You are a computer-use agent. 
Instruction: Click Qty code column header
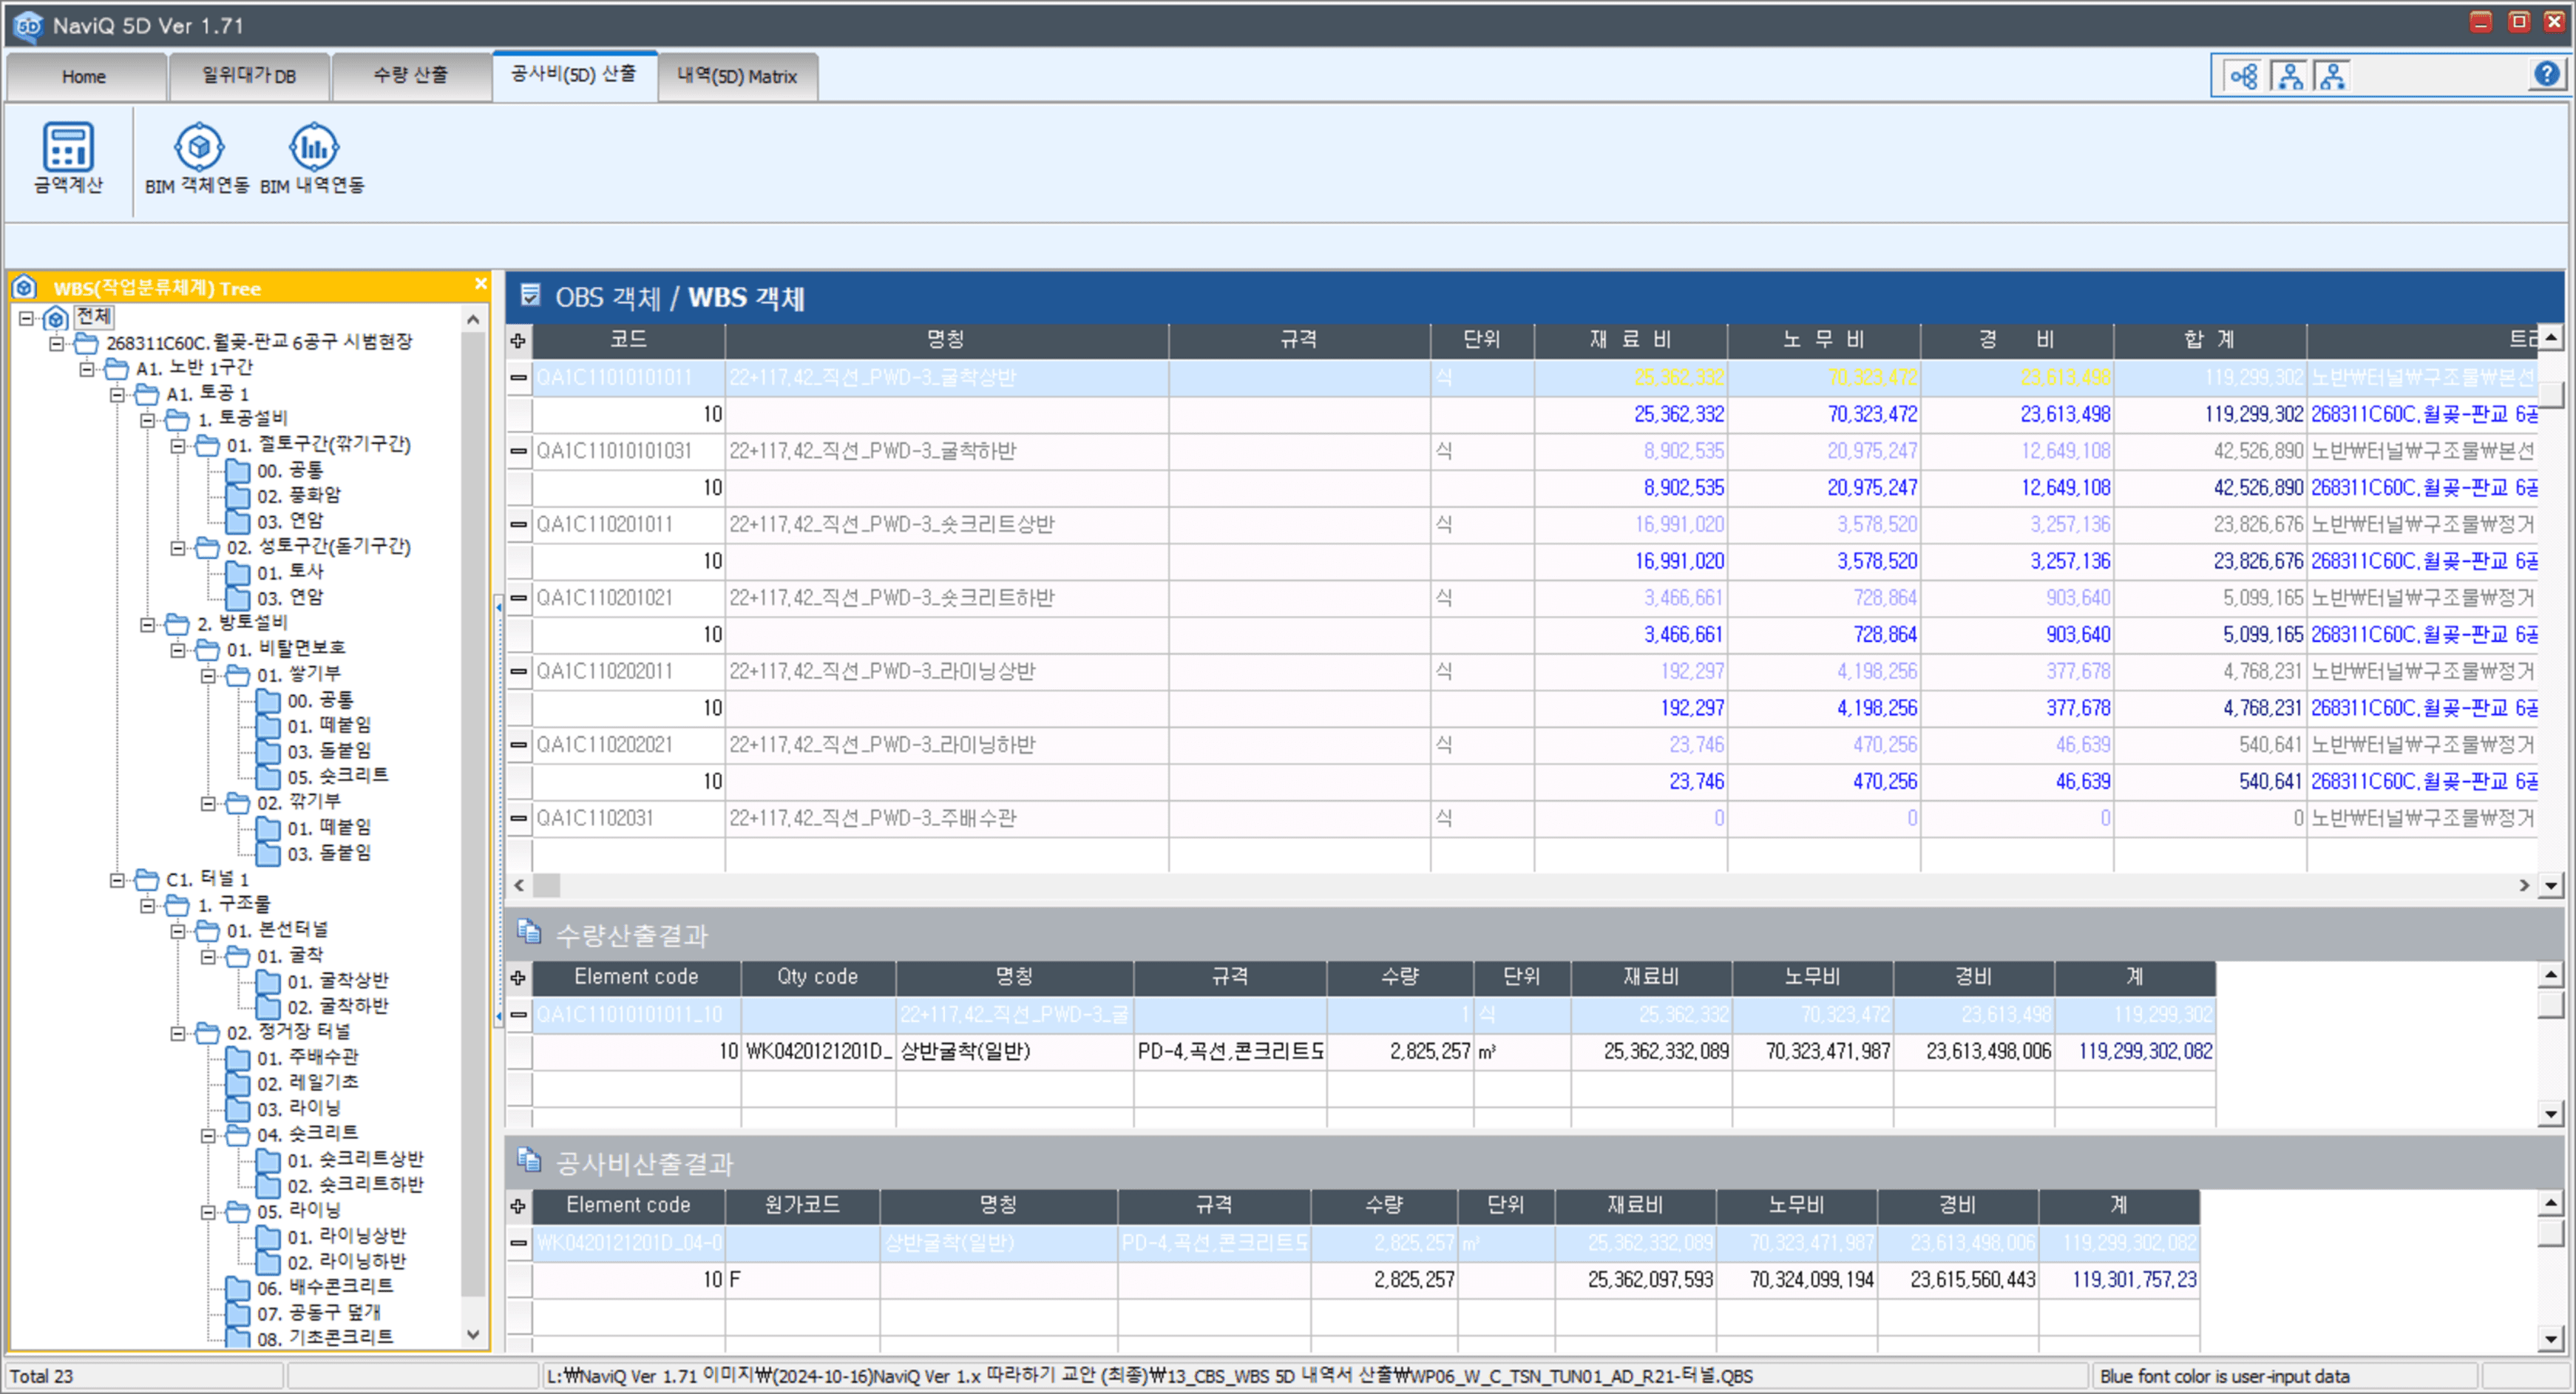[x=818, y=977]
